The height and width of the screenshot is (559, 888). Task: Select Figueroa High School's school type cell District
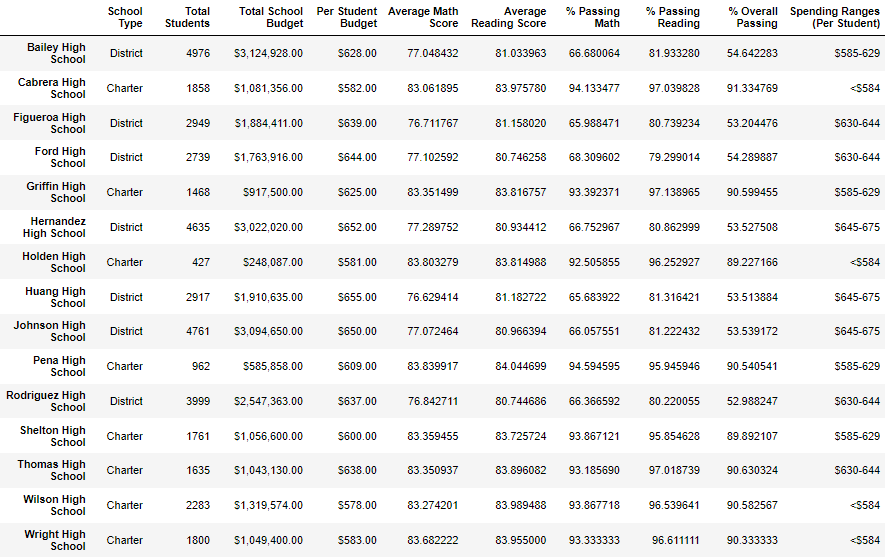coord(126,123)
